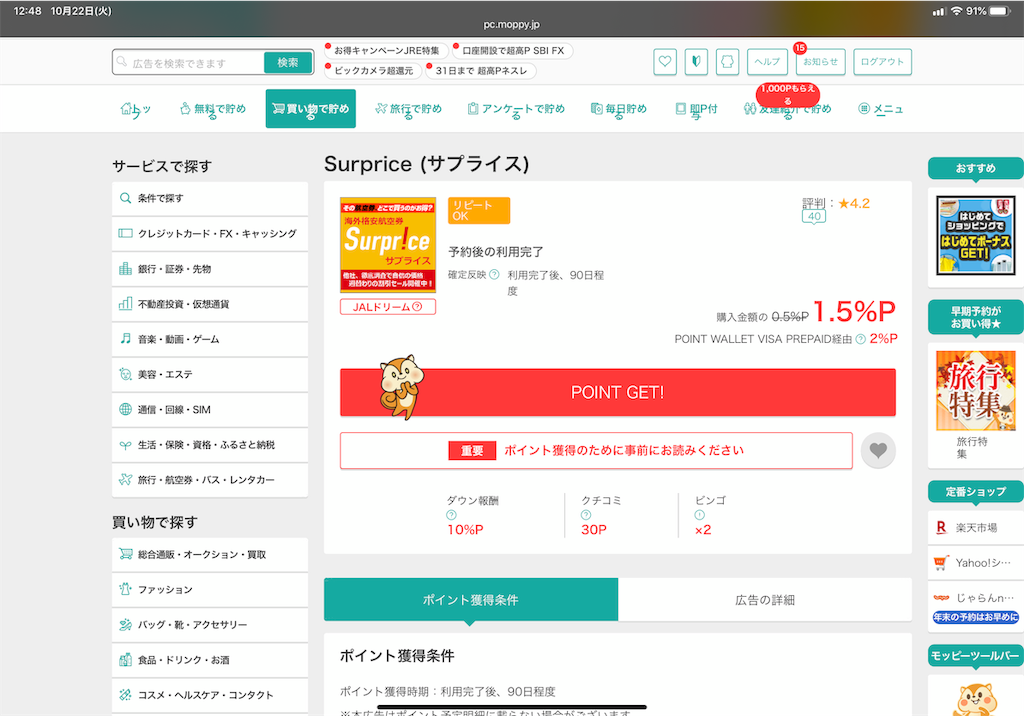
Task: Open ファッション shopping category
Action: click(210, 590)
